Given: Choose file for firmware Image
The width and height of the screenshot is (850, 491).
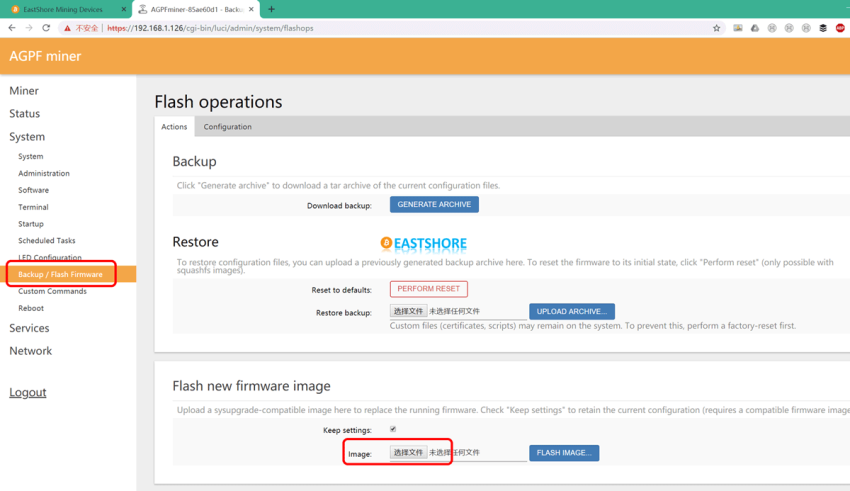Looking at the screenshot, I should coord(408,453).
